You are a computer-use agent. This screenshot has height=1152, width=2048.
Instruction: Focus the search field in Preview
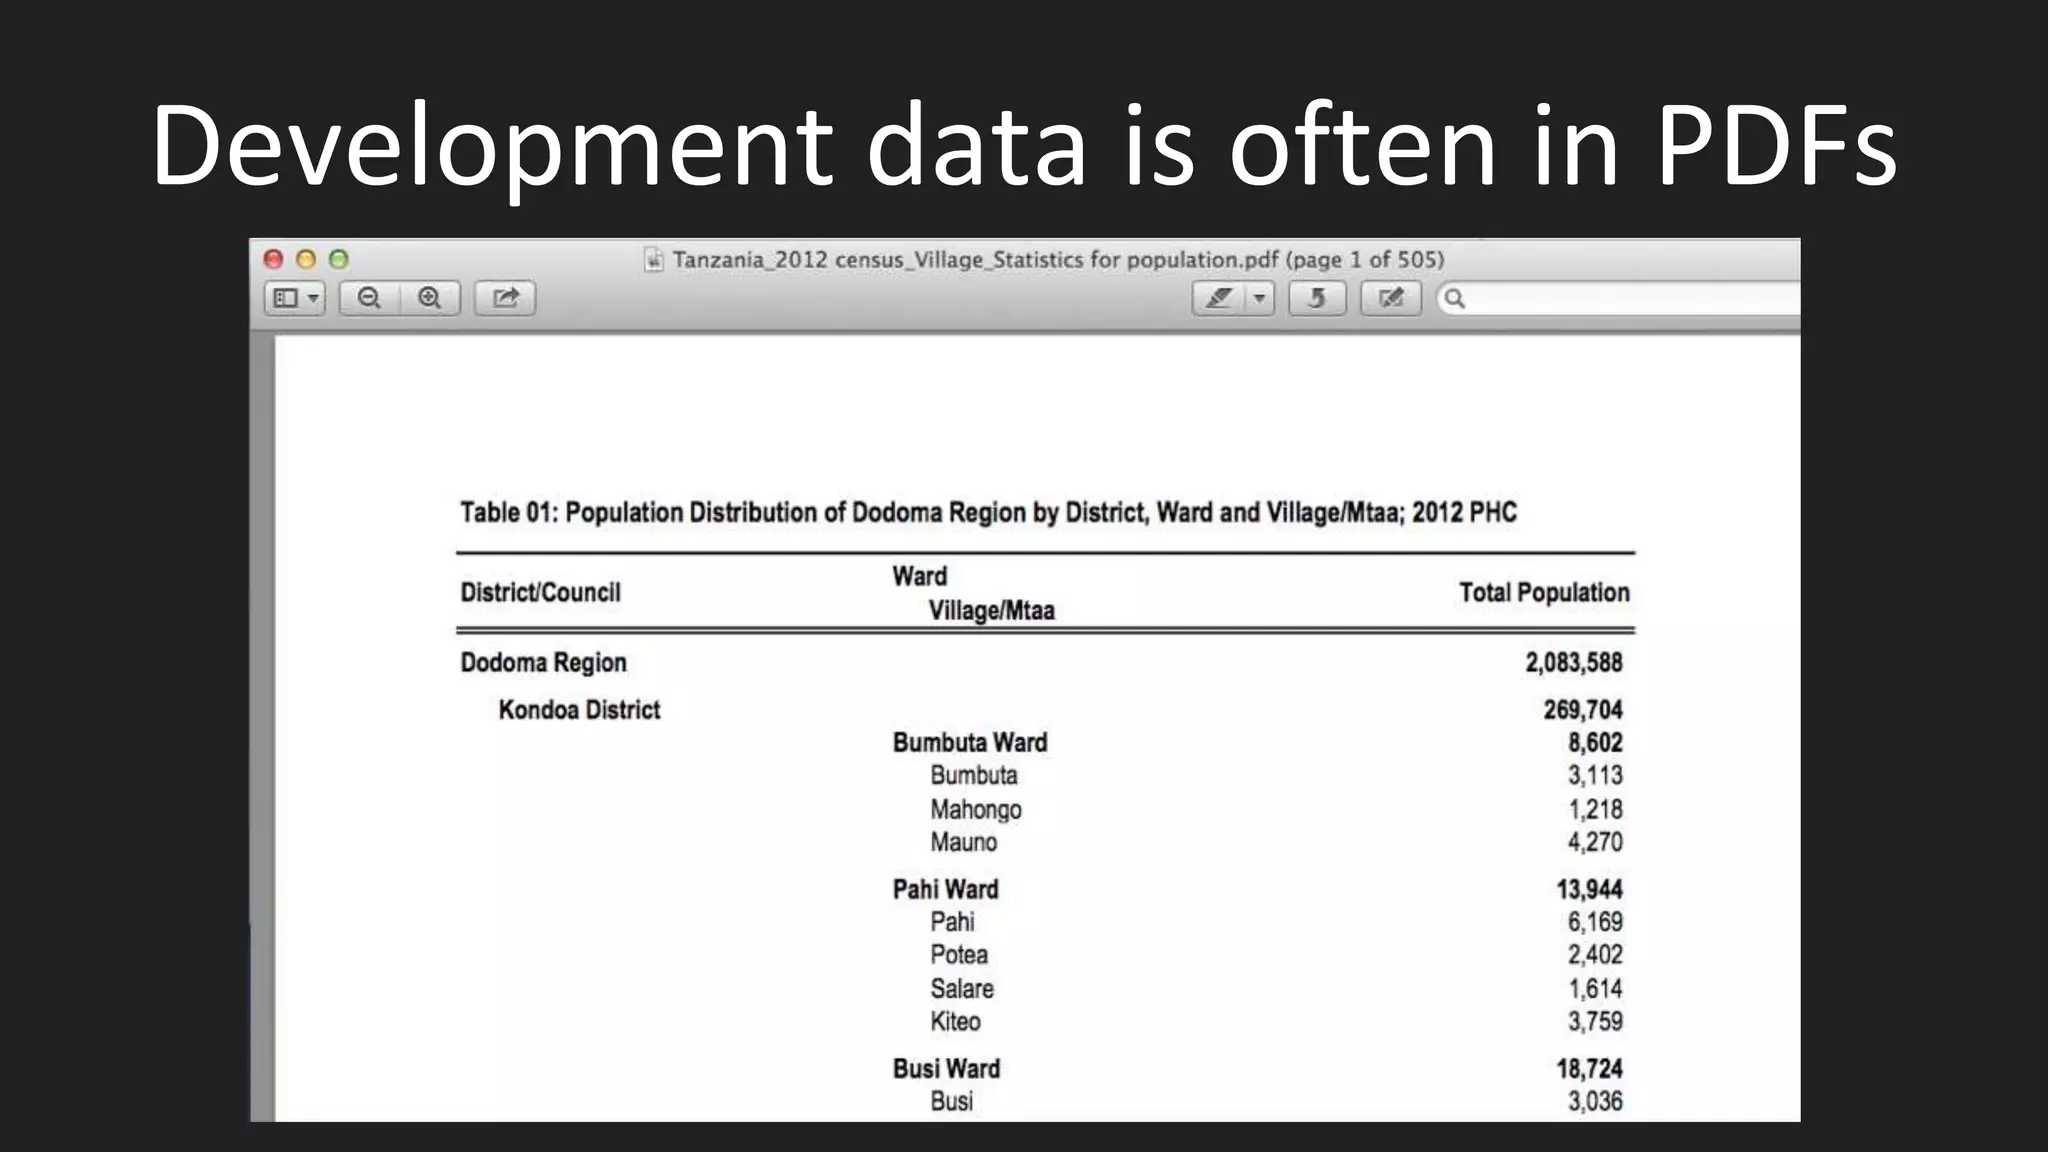(x=1620, y=298)
